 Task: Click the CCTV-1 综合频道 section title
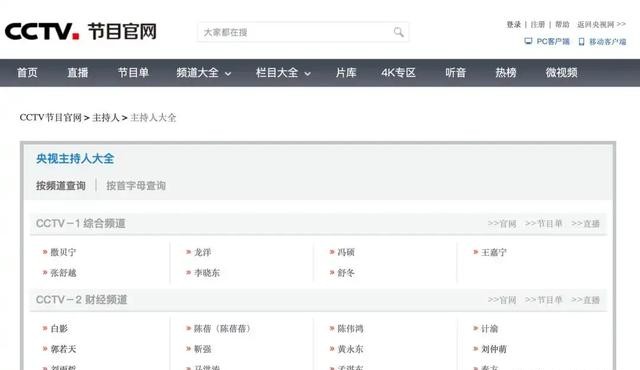coord(80,224)
